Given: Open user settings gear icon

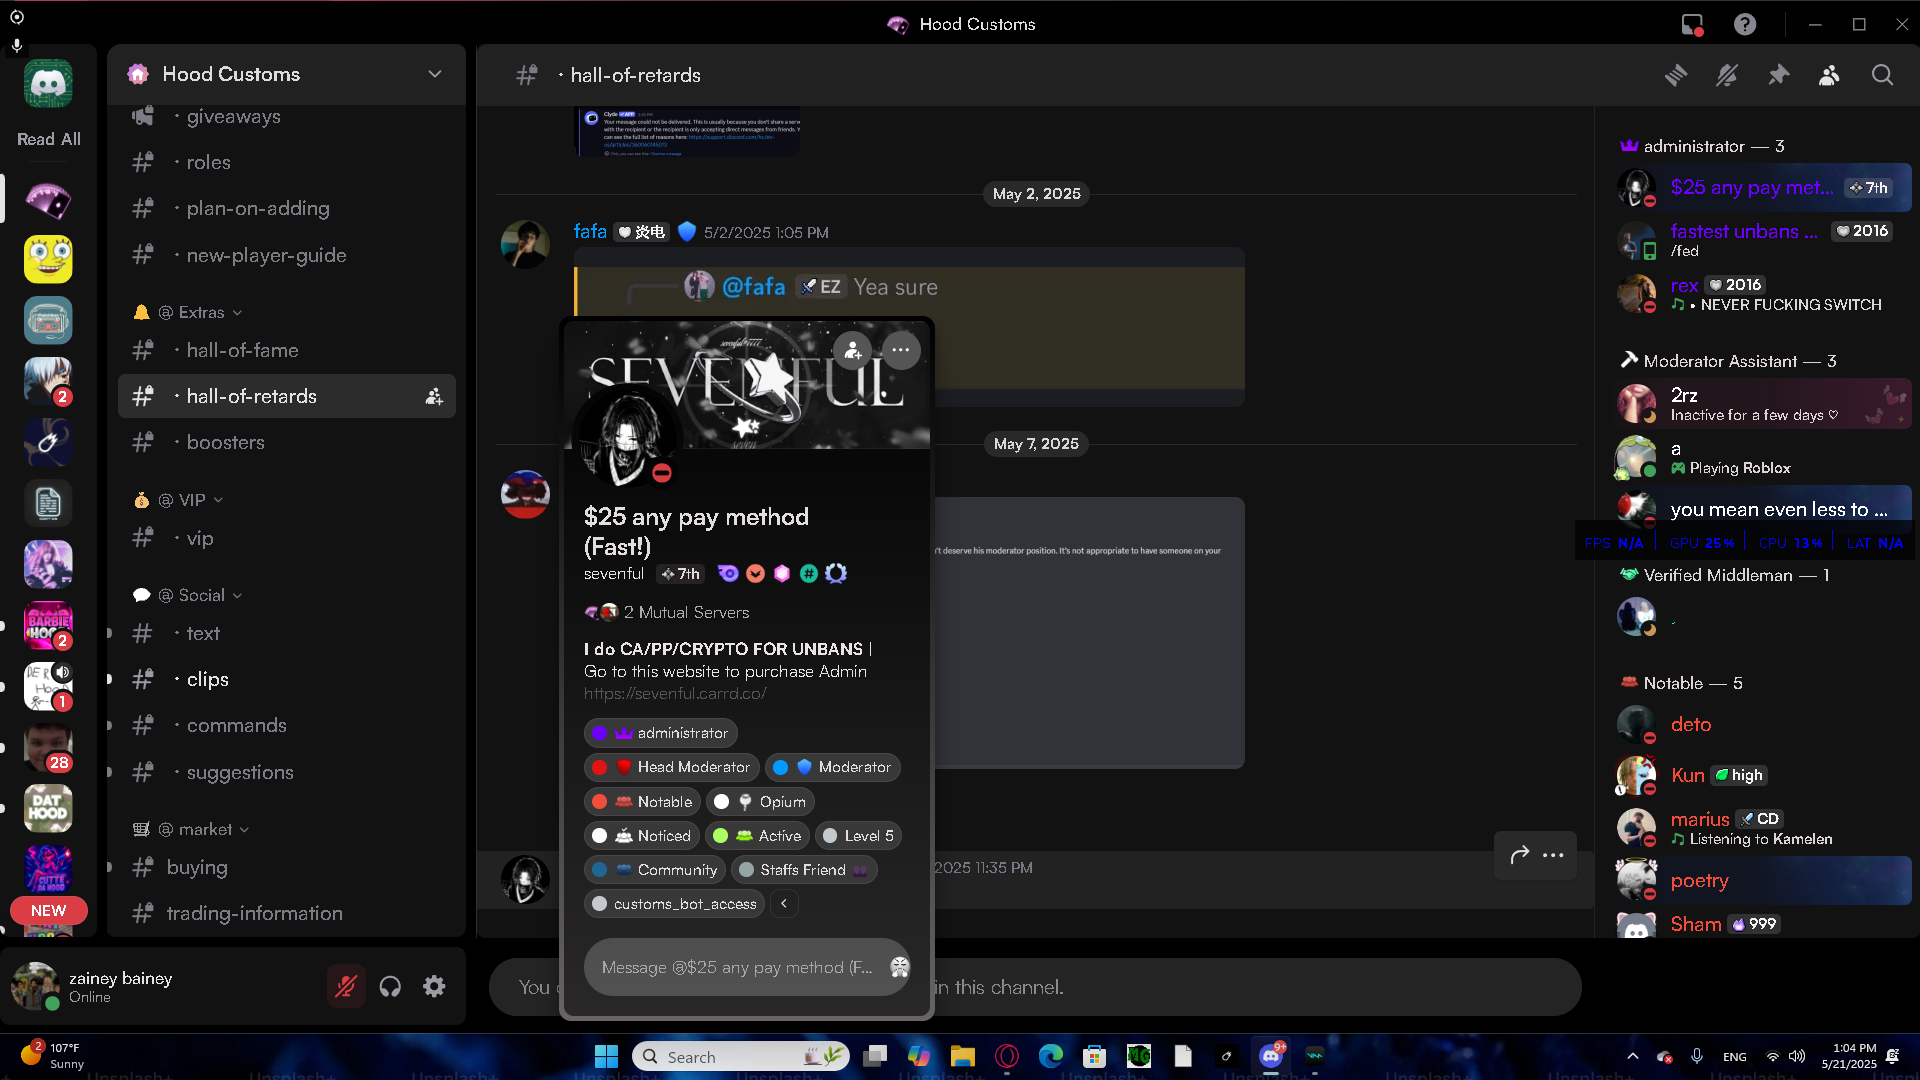Looking at the screenshot, I should 434,987.
